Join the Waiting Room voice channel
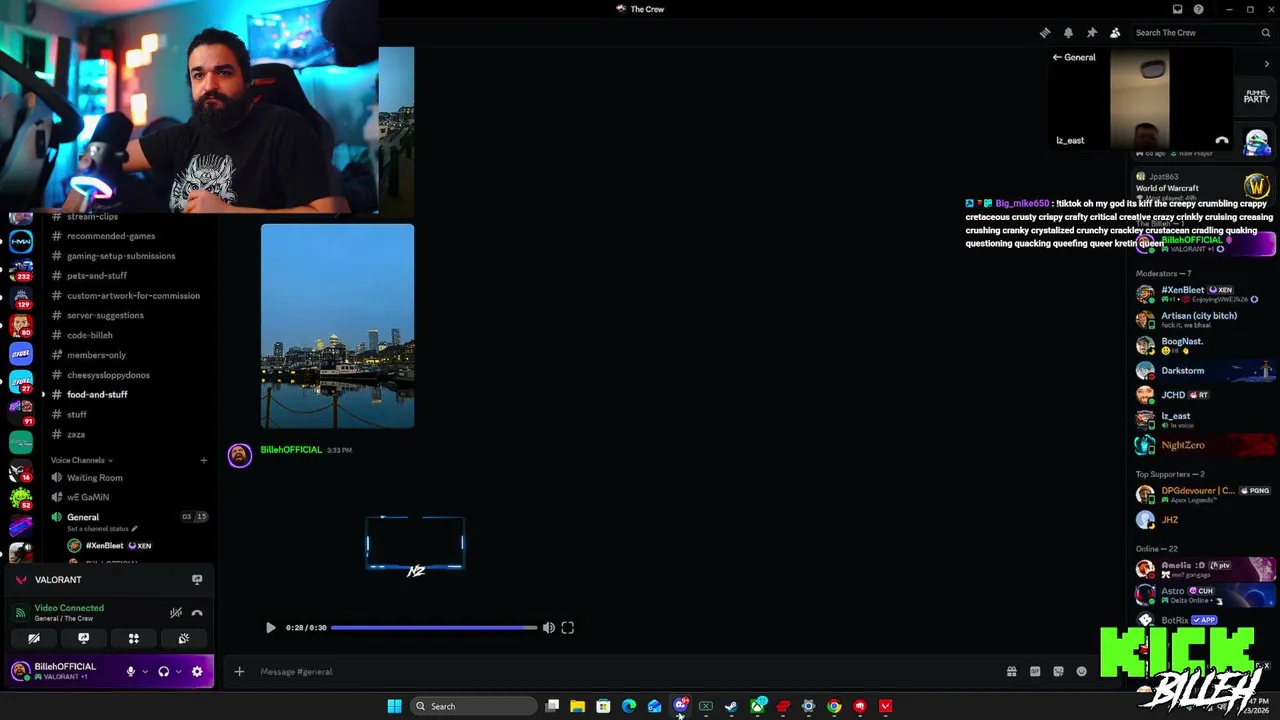Screen dimensions: 1280x720 pos(94,478)
